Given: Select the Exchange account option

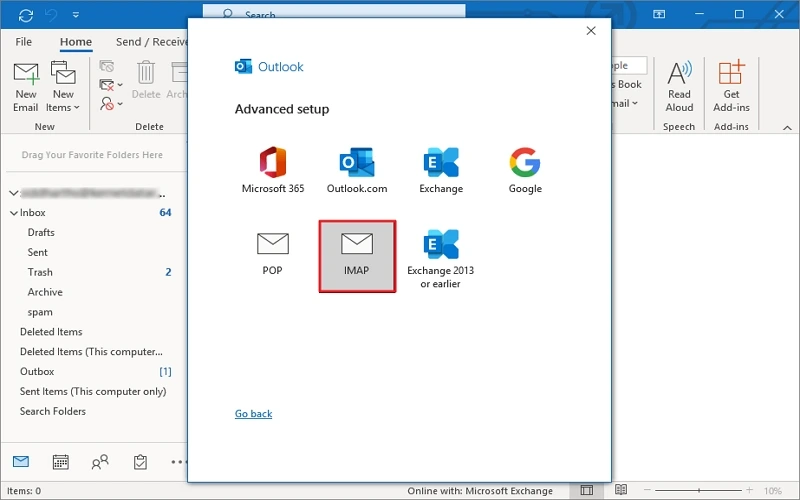Looking at the screenshot, I should (x=441, y=170).
